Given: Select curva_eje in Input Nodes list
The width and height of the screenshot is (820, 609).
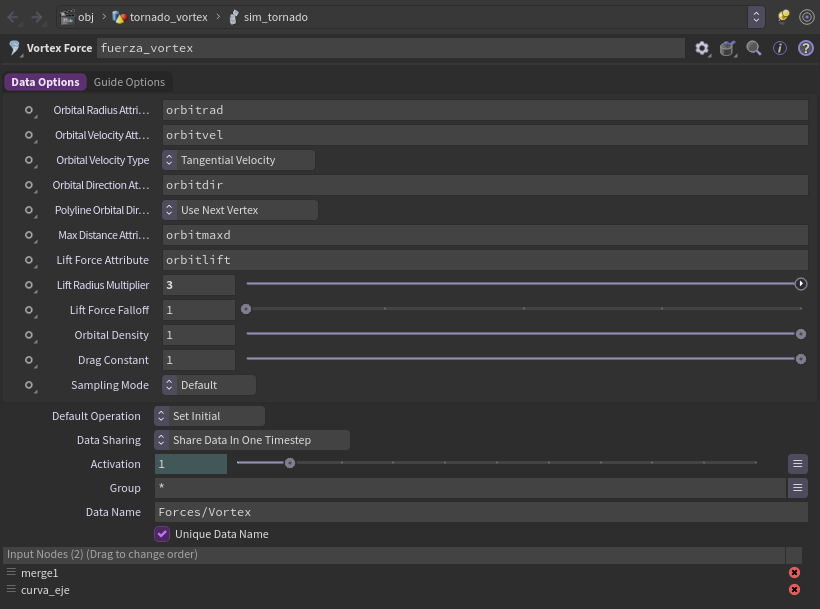Looking at the screenshot, I should (45, 590).
